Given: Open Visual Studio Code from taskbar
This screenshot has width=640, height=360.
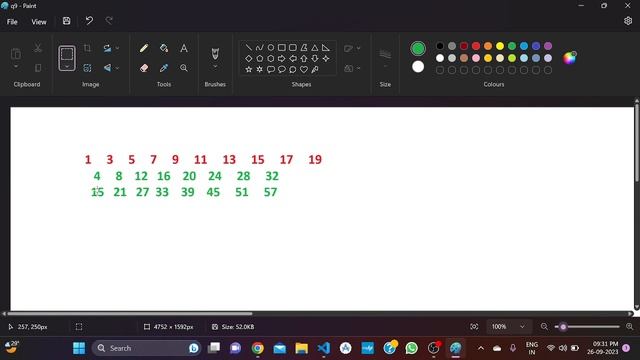Looking at the screenshot, I should tap(324, 348).
